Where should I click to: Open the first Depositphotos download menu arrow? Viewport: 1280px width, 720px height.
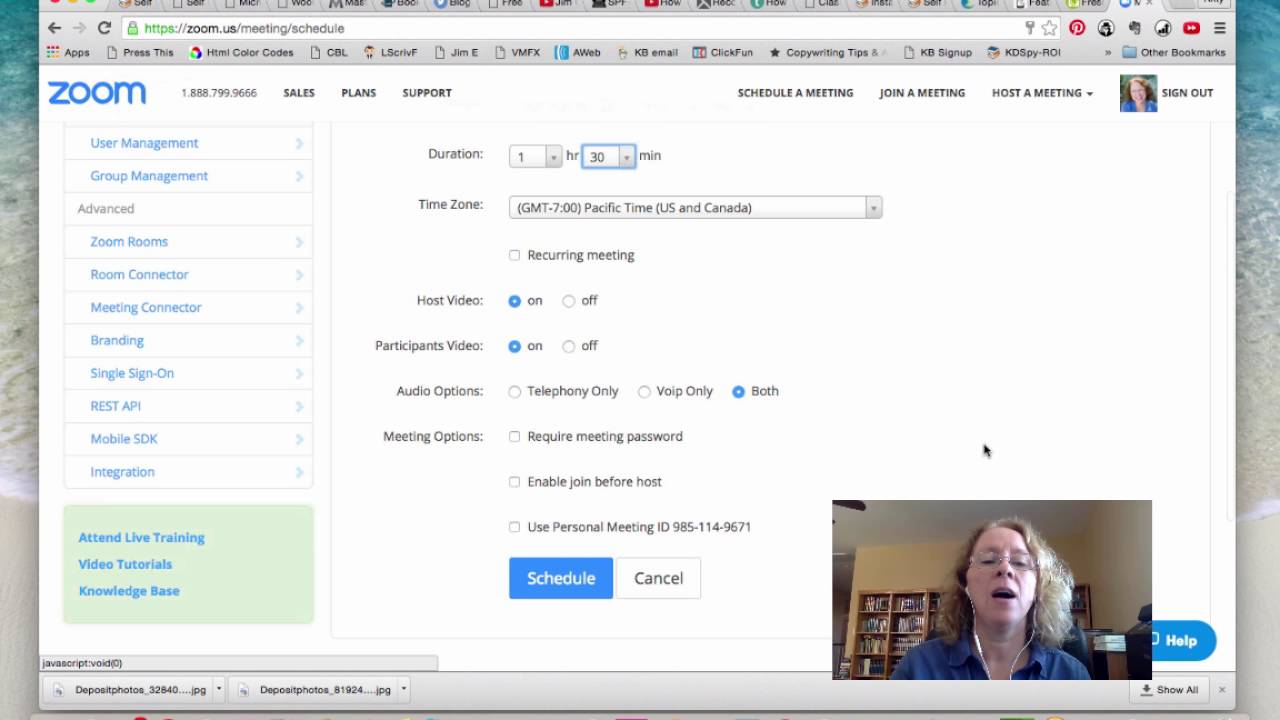tap(218, 689)
